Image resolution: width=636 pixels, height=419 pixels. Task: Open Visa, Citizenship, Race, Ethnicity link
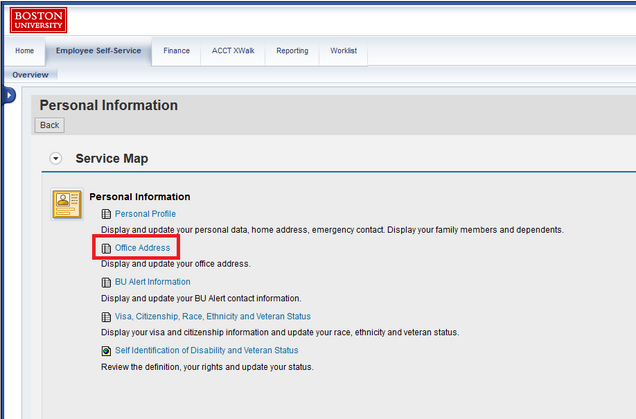[x=213, y=316]
